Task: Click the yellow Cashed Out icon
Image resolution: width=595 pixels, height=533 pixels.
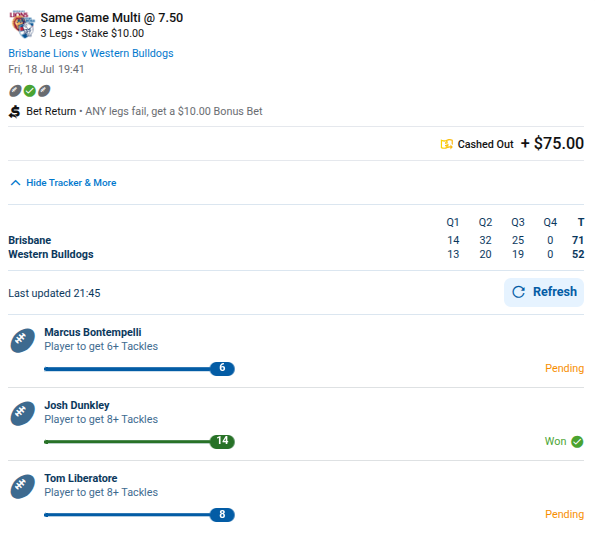Action: coord(447,144)
